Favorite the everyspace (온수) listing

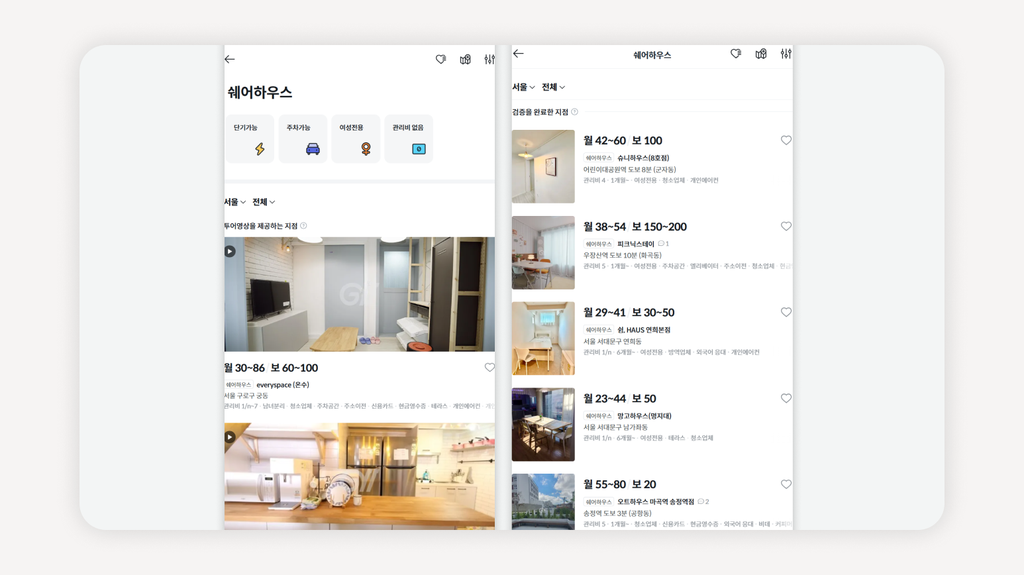[489, 368]
